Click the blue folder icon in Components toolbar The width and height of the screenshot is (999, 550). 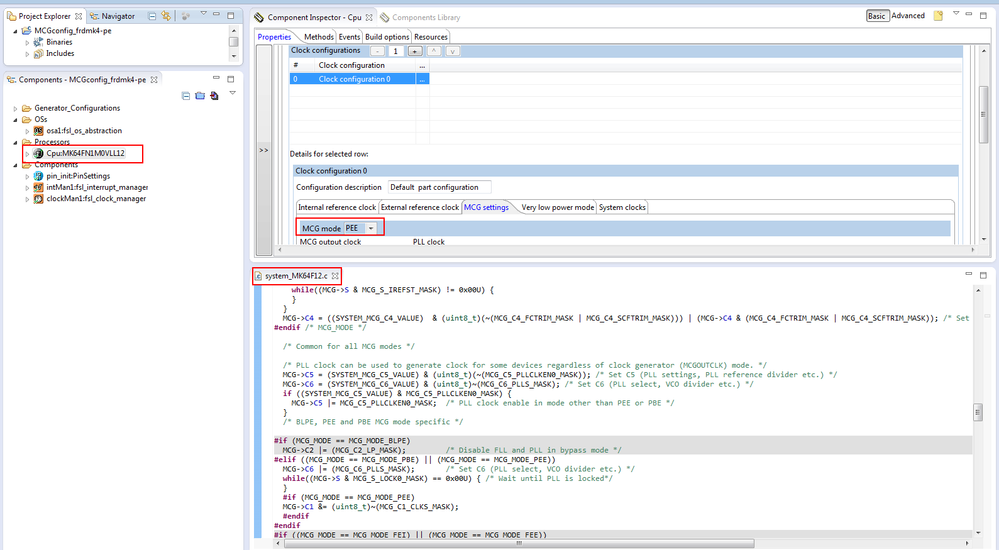point(200,96)
